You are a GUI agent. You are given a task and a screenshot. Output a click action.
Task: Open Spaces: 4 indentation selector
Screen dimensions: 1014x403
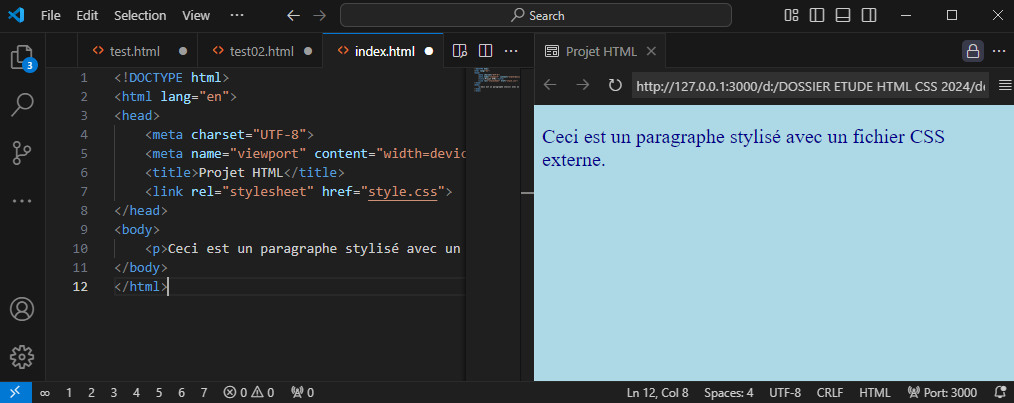[x=729, y=392]
